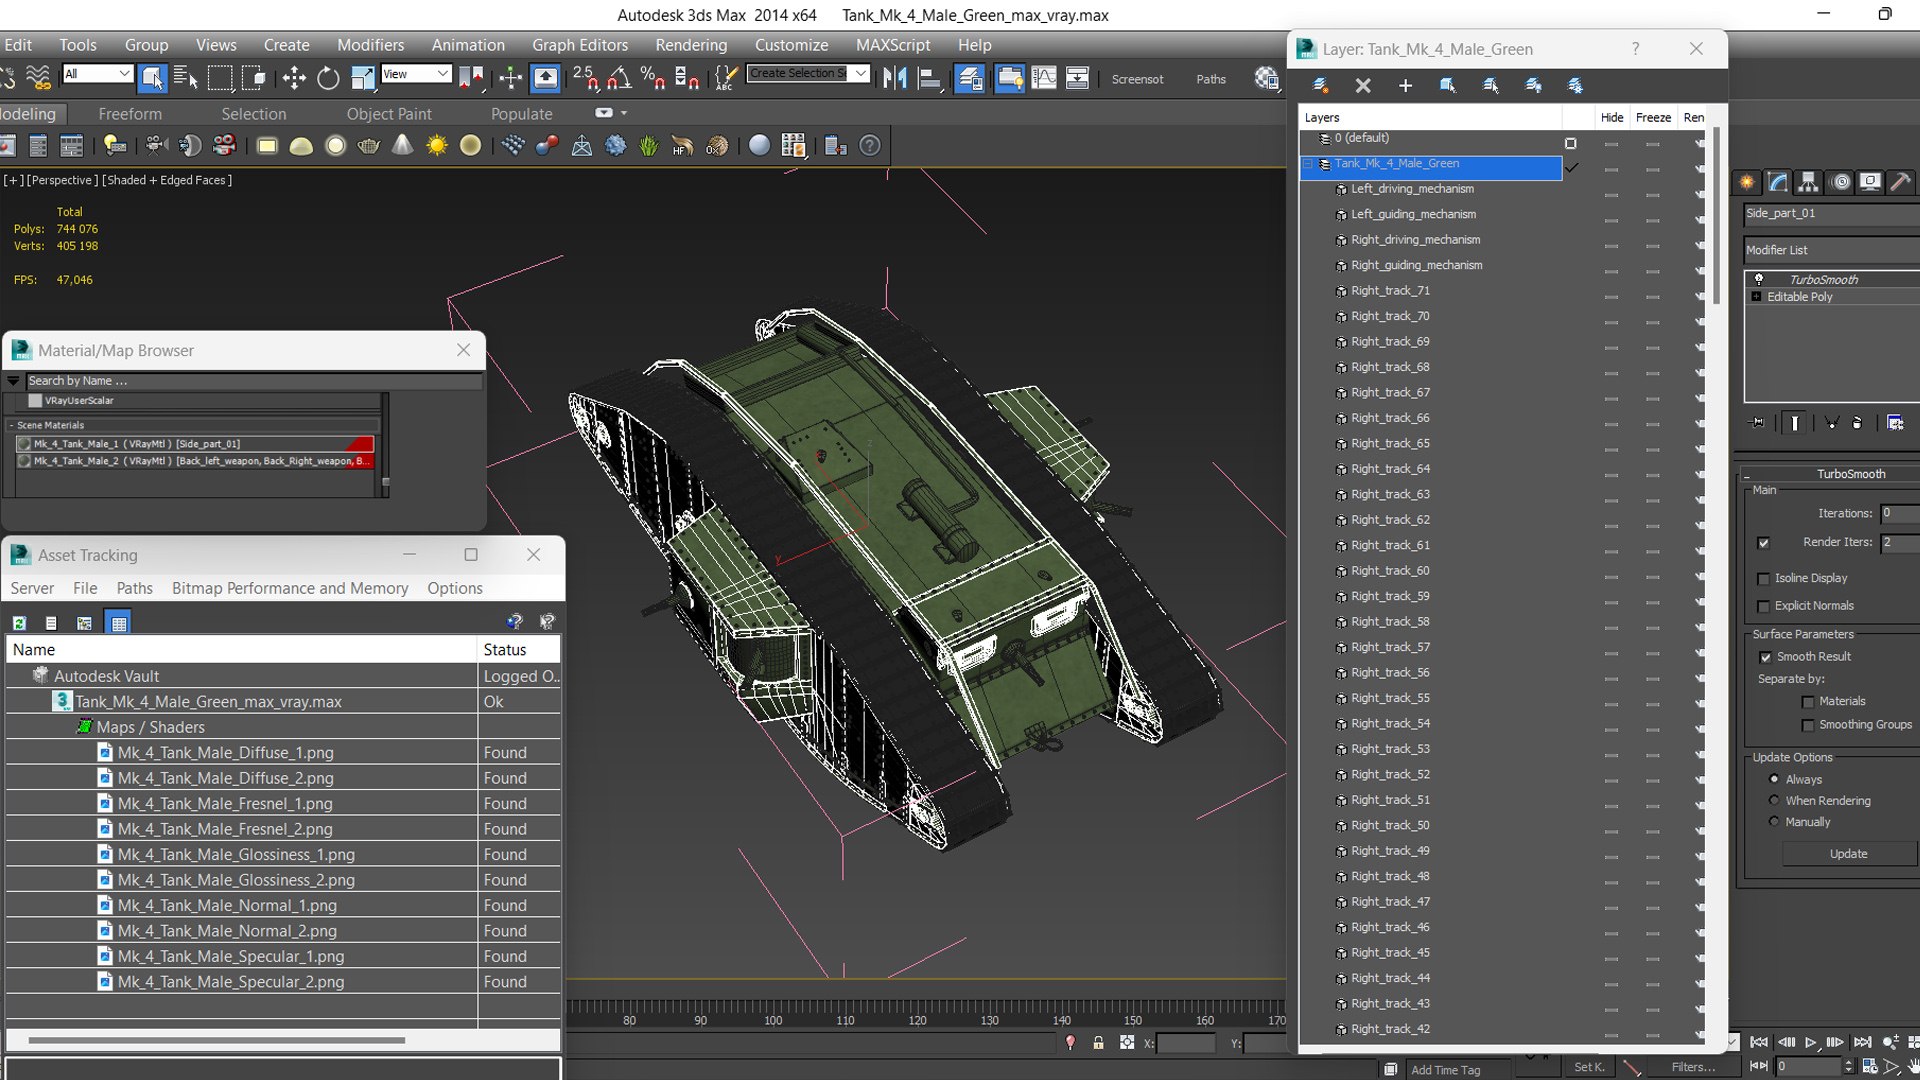Switch to the Freeform ribbon tab
This screenshot has height=1080, width=1920.
click(x=130, y=114)
